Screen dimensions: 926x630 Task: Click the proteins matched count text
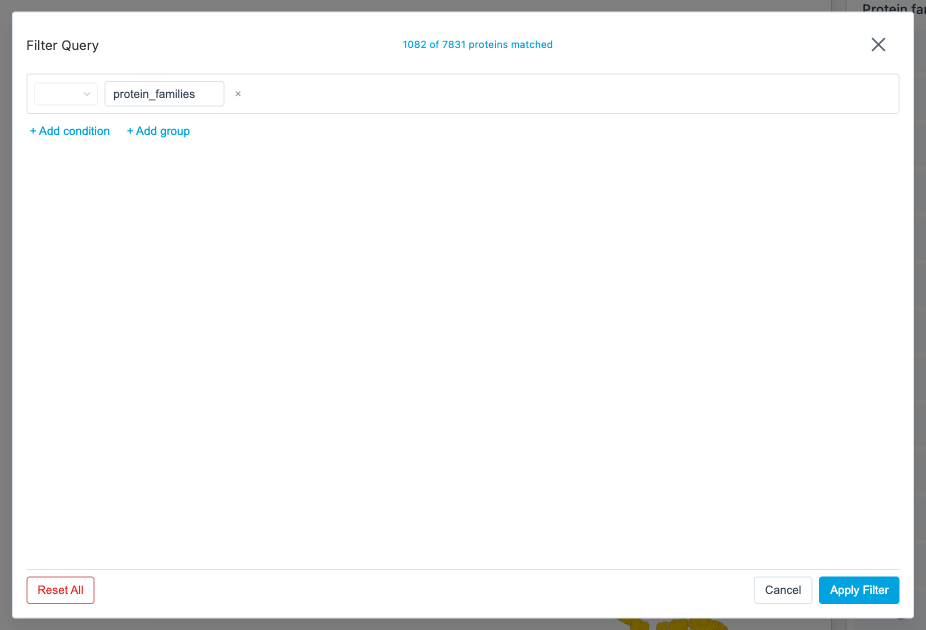pos(477,45)
